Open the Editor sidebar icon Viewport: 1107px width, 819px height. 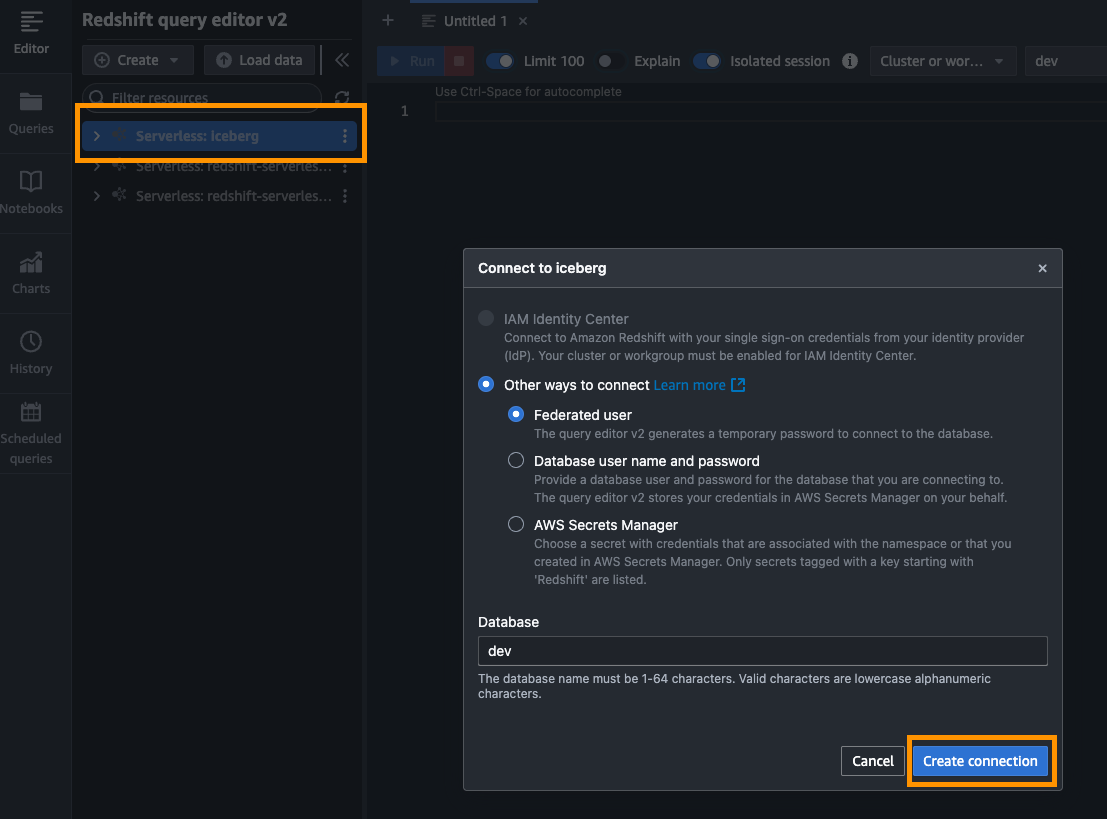click(31, 23)
